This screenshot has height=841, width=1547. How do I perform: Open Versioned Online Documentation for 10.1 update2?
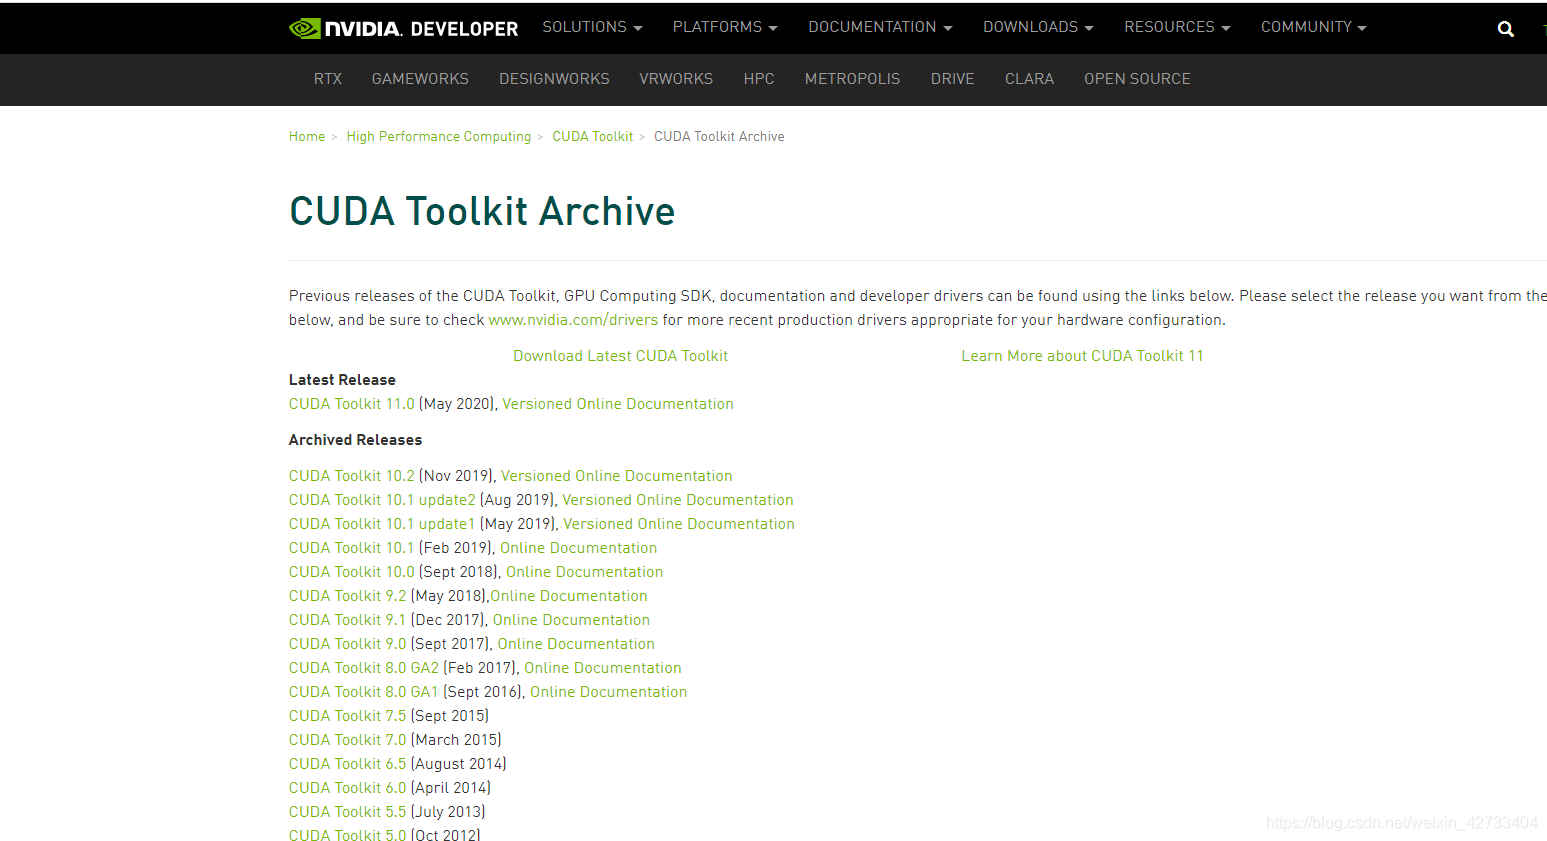click(678, 500)
